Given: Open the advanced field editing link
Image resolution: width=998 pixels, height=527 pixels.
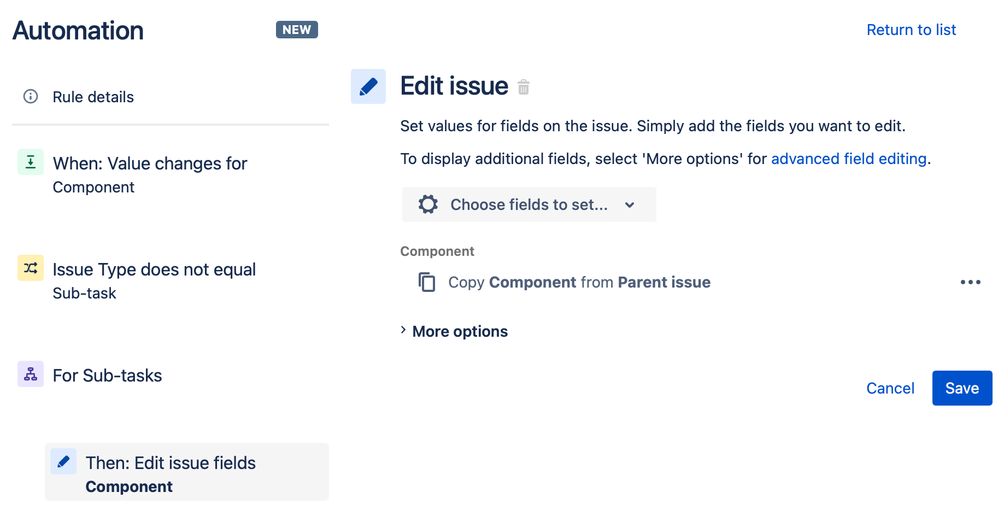Looking at the screenshot, I should pos(848,158).
